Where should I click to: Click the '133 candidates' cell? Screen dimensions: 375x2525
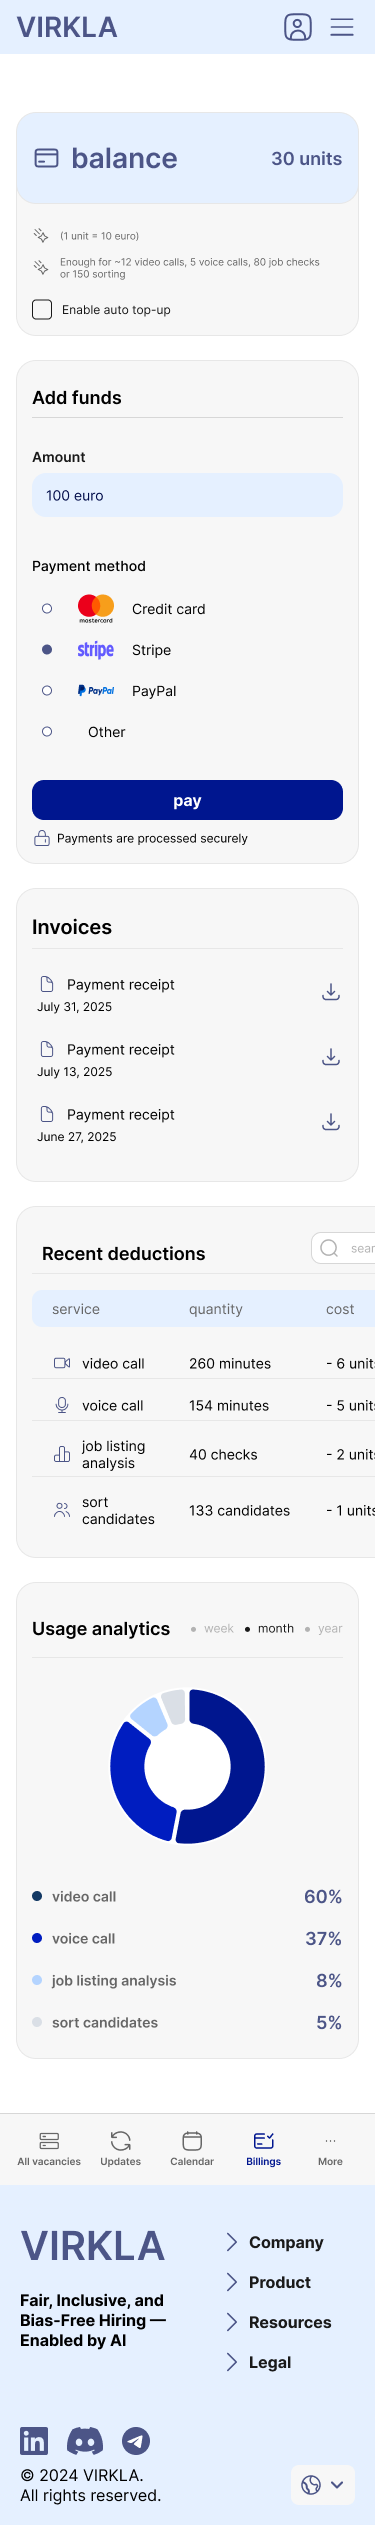click(240, 1511)
